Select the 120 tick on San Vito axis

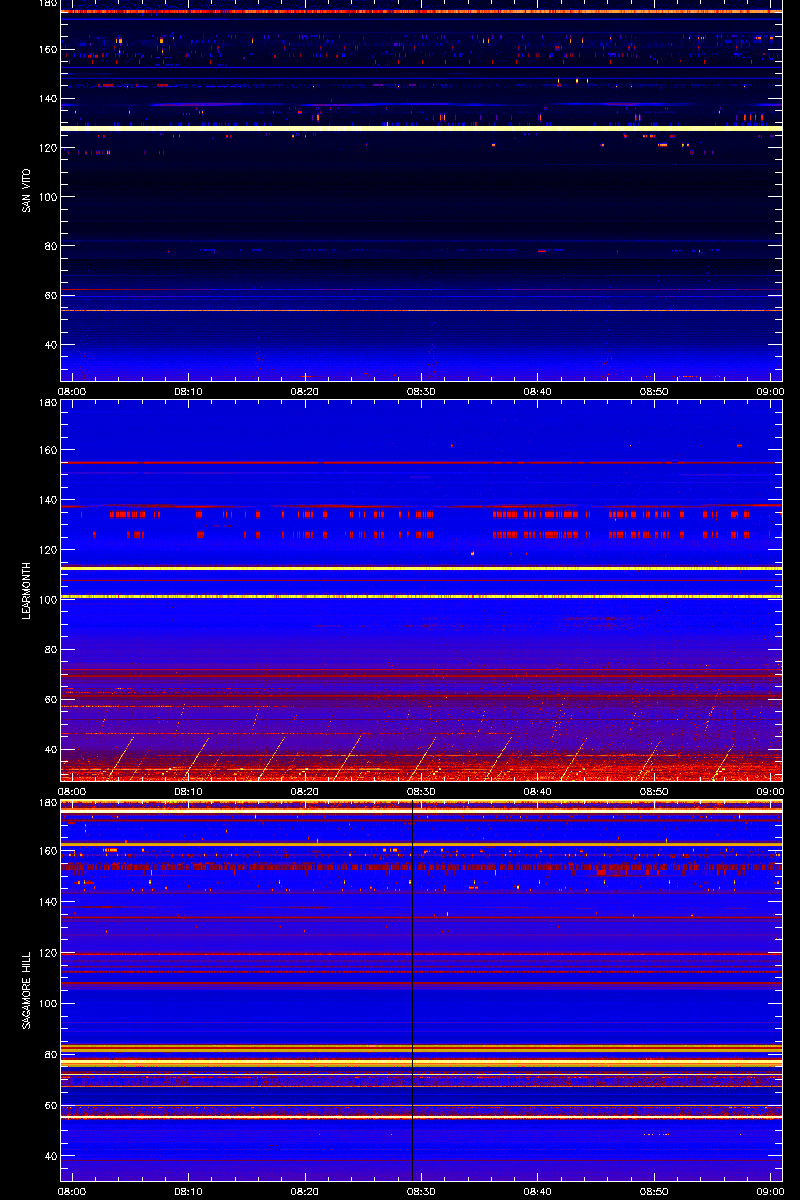coord(49,148)
